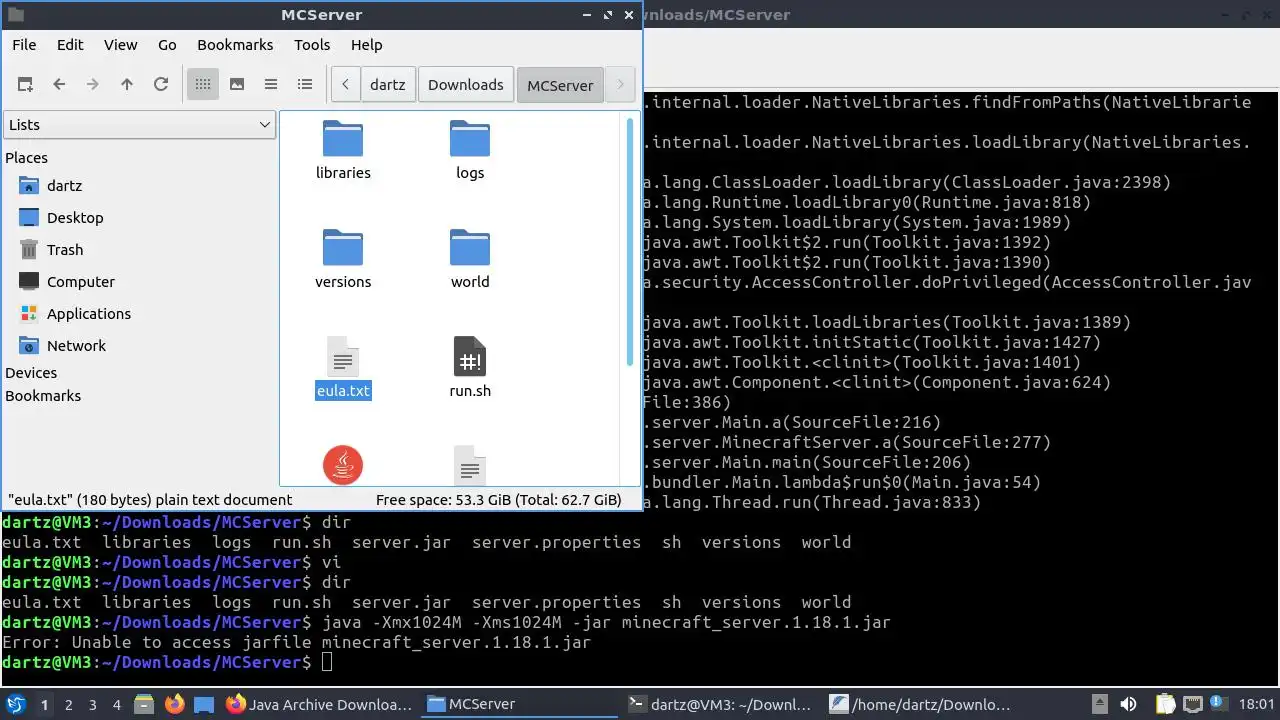The width and height of the screenshot is (1280, 720).
Task: Click the path bar left scroll arrow
Action: click(x=345, y=85)
